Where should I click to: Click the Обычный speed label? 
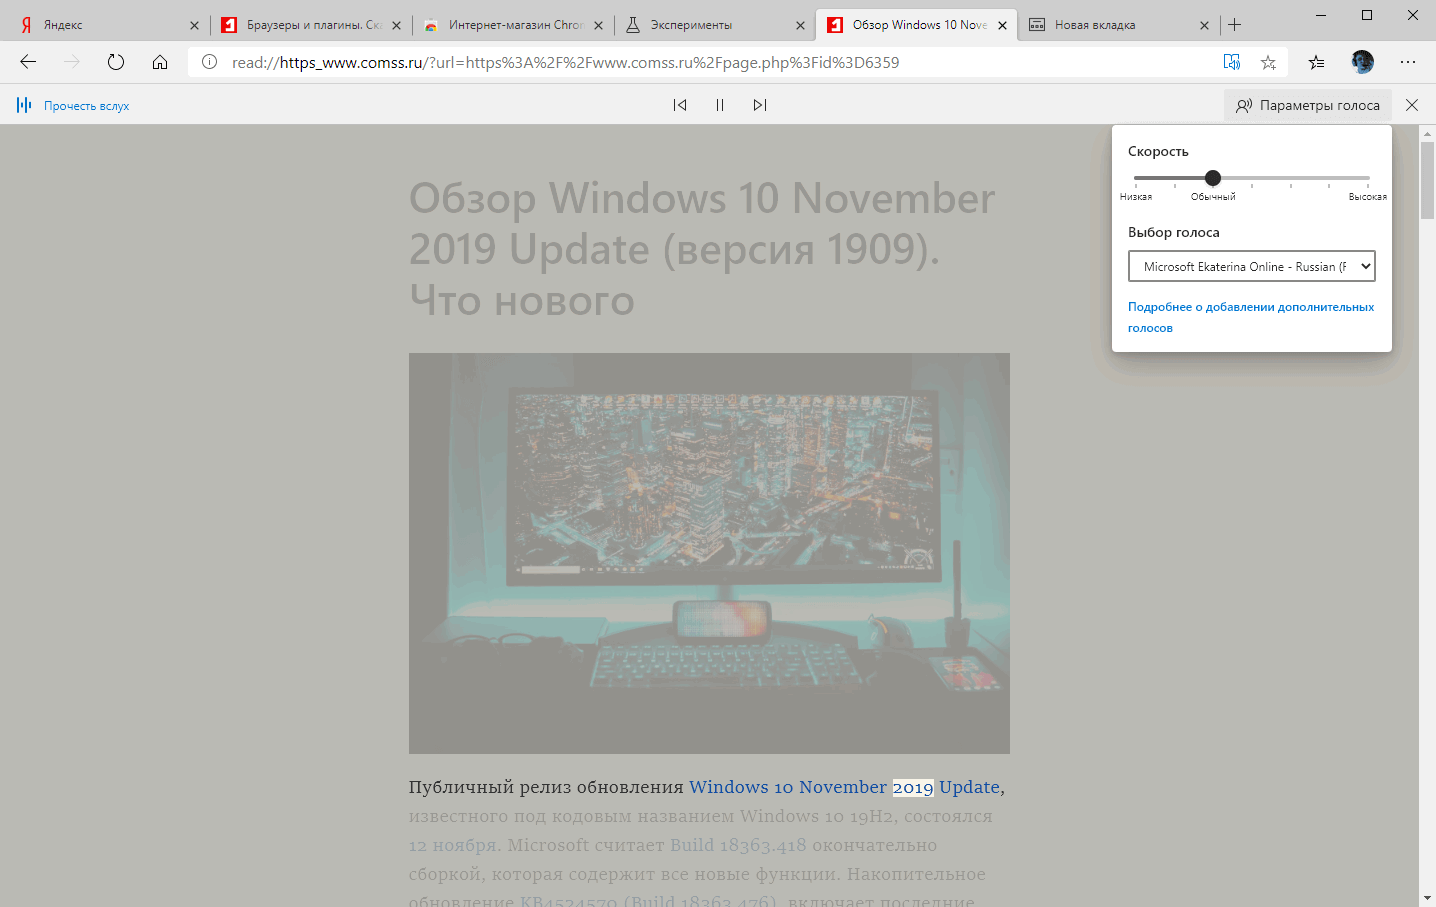[x=1213, y=197]
